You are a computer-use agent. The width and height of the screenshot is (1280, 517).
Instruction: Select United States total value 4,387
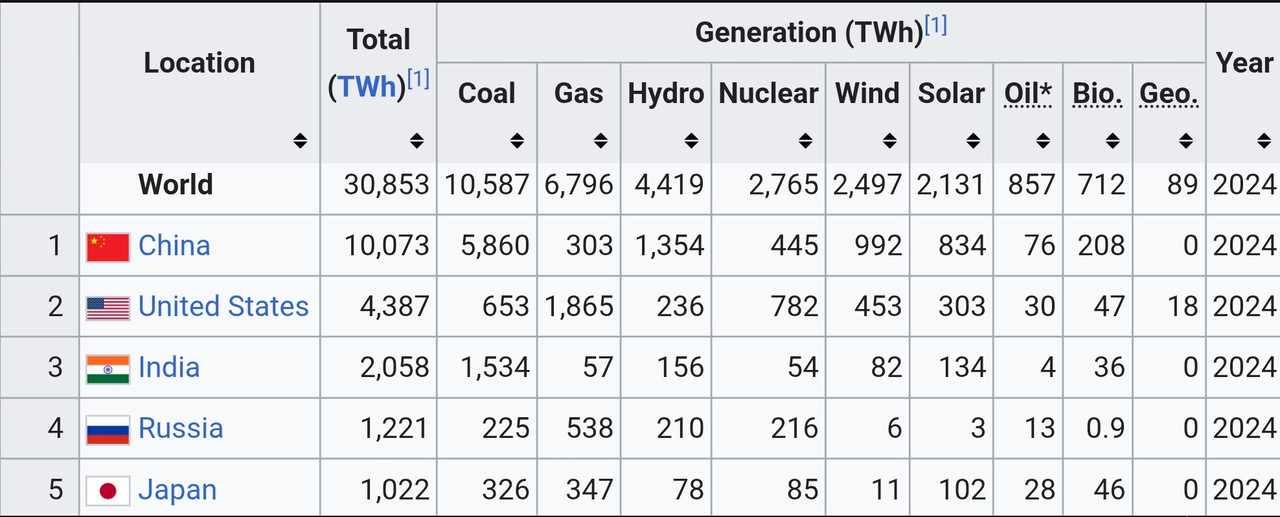(x=395, y=306)
